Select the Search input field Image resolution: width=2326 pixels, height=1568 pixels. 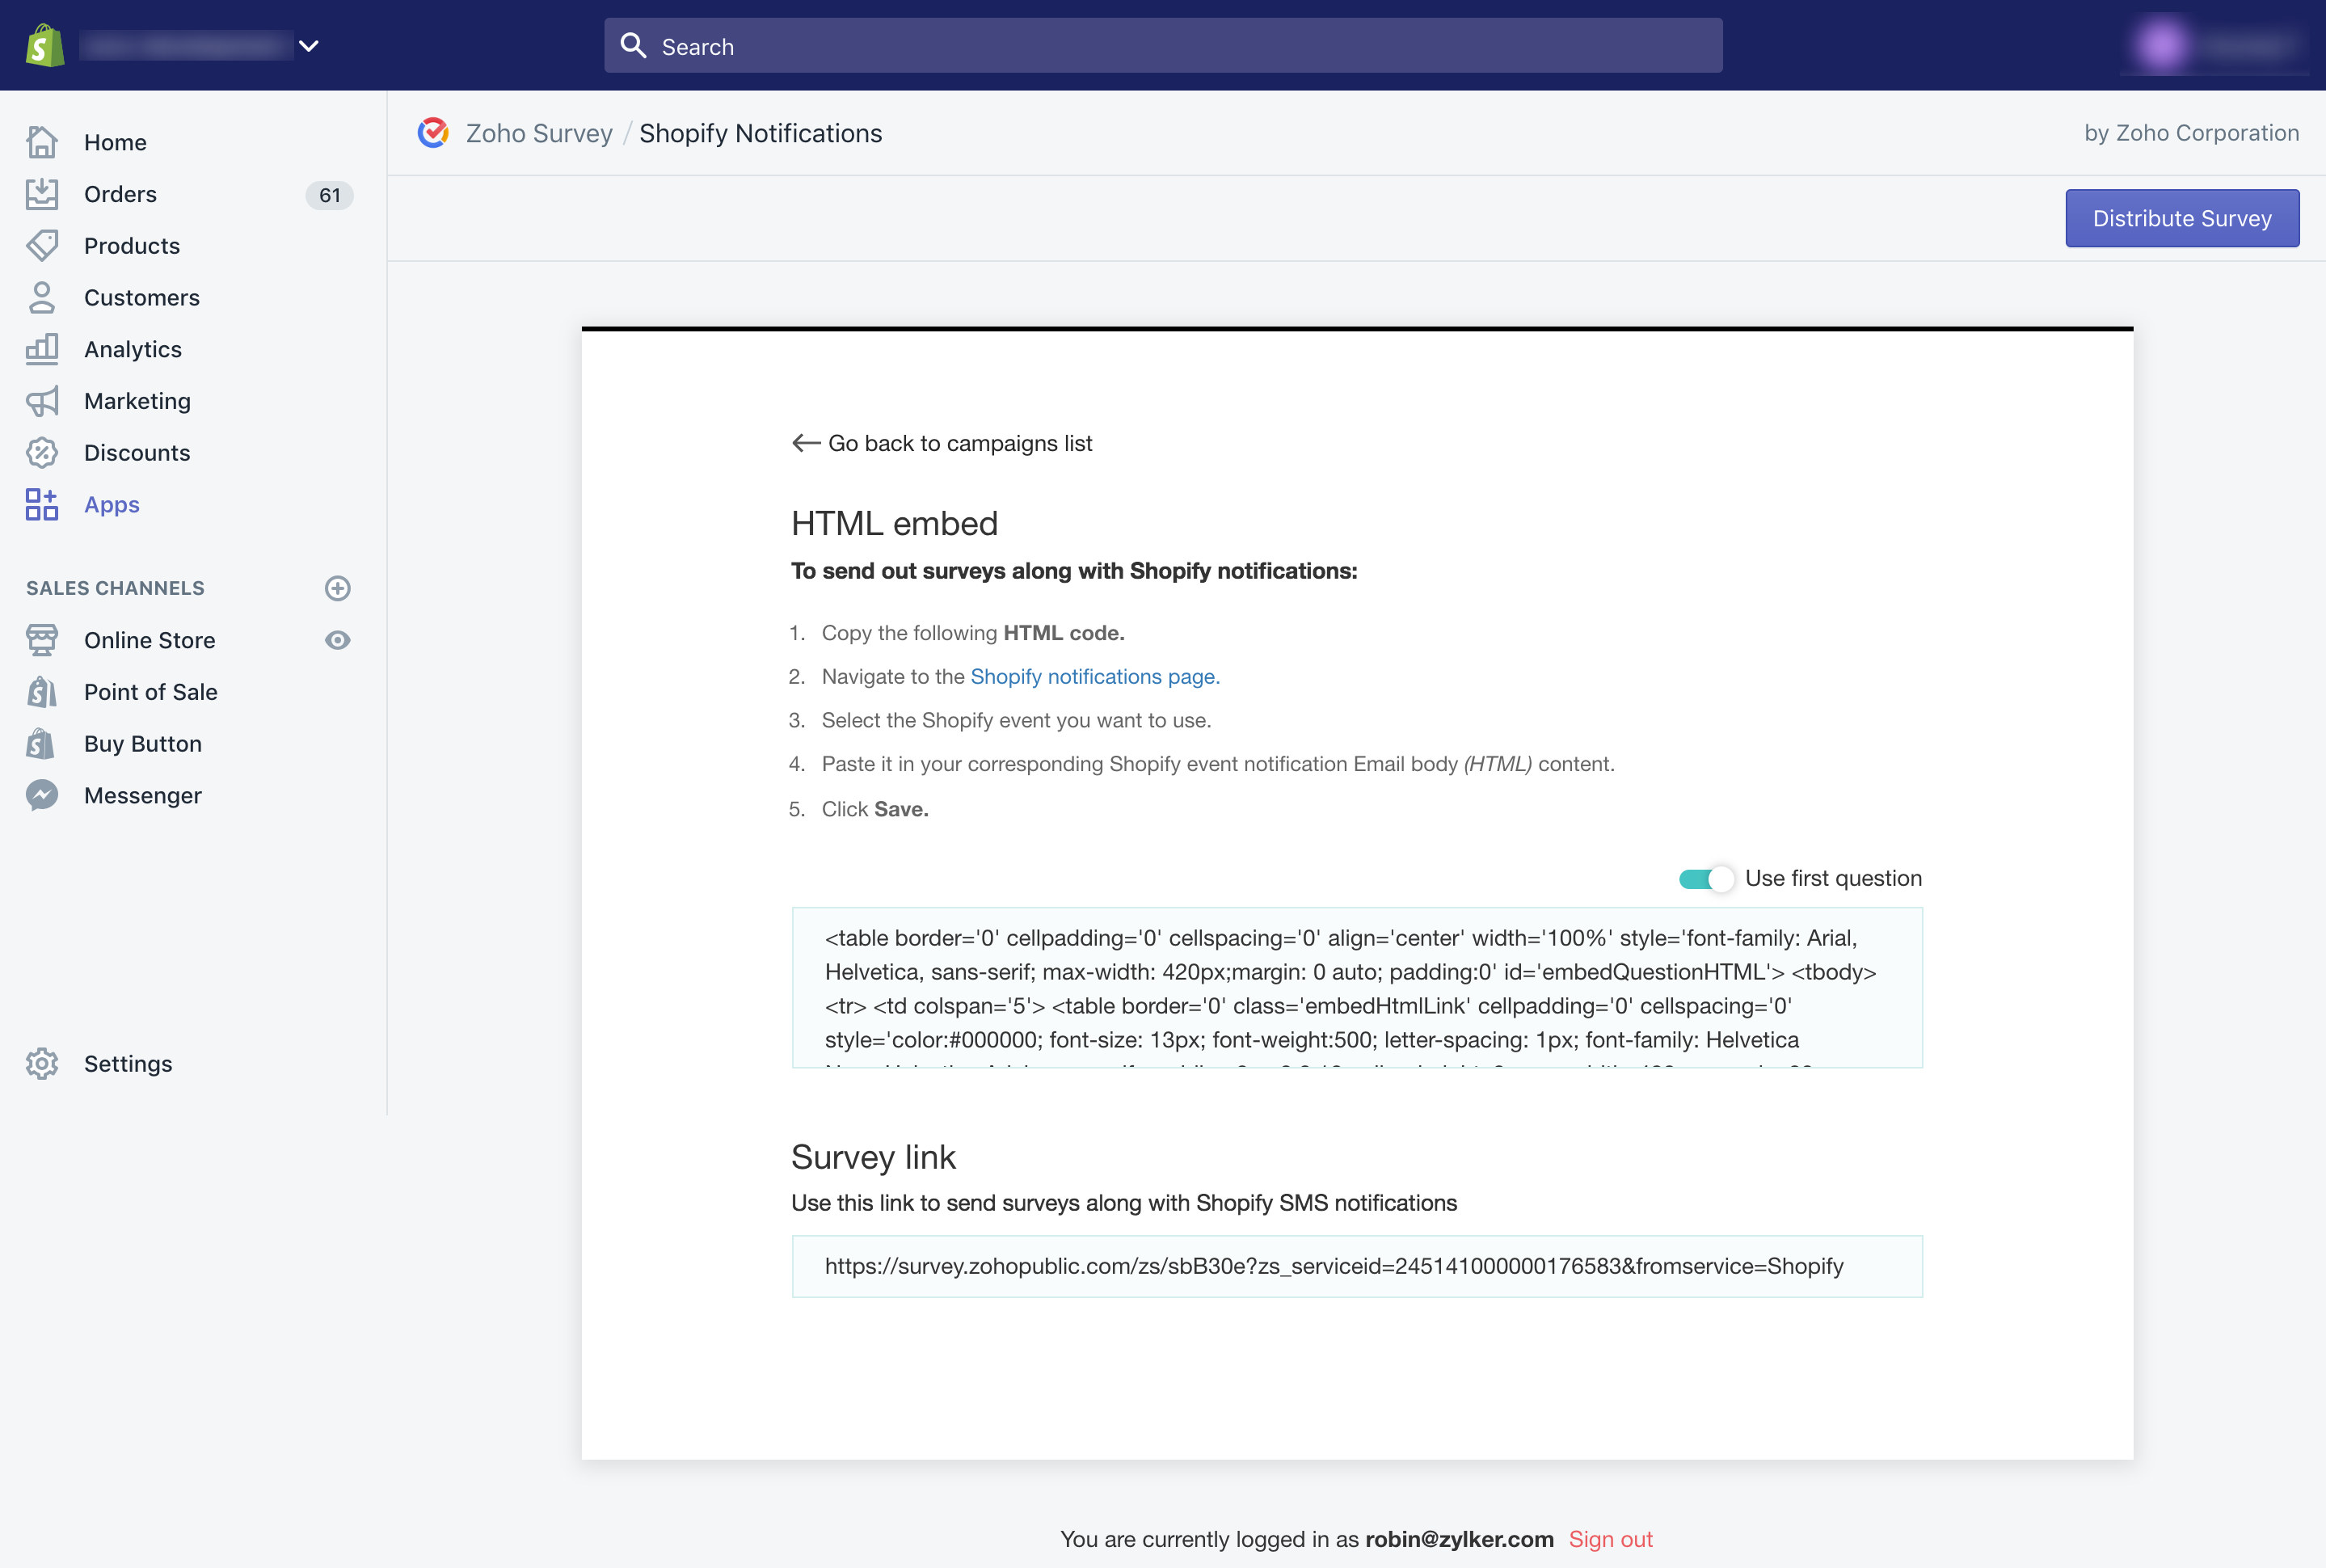pyautogui.click(x=1162, y=44)
